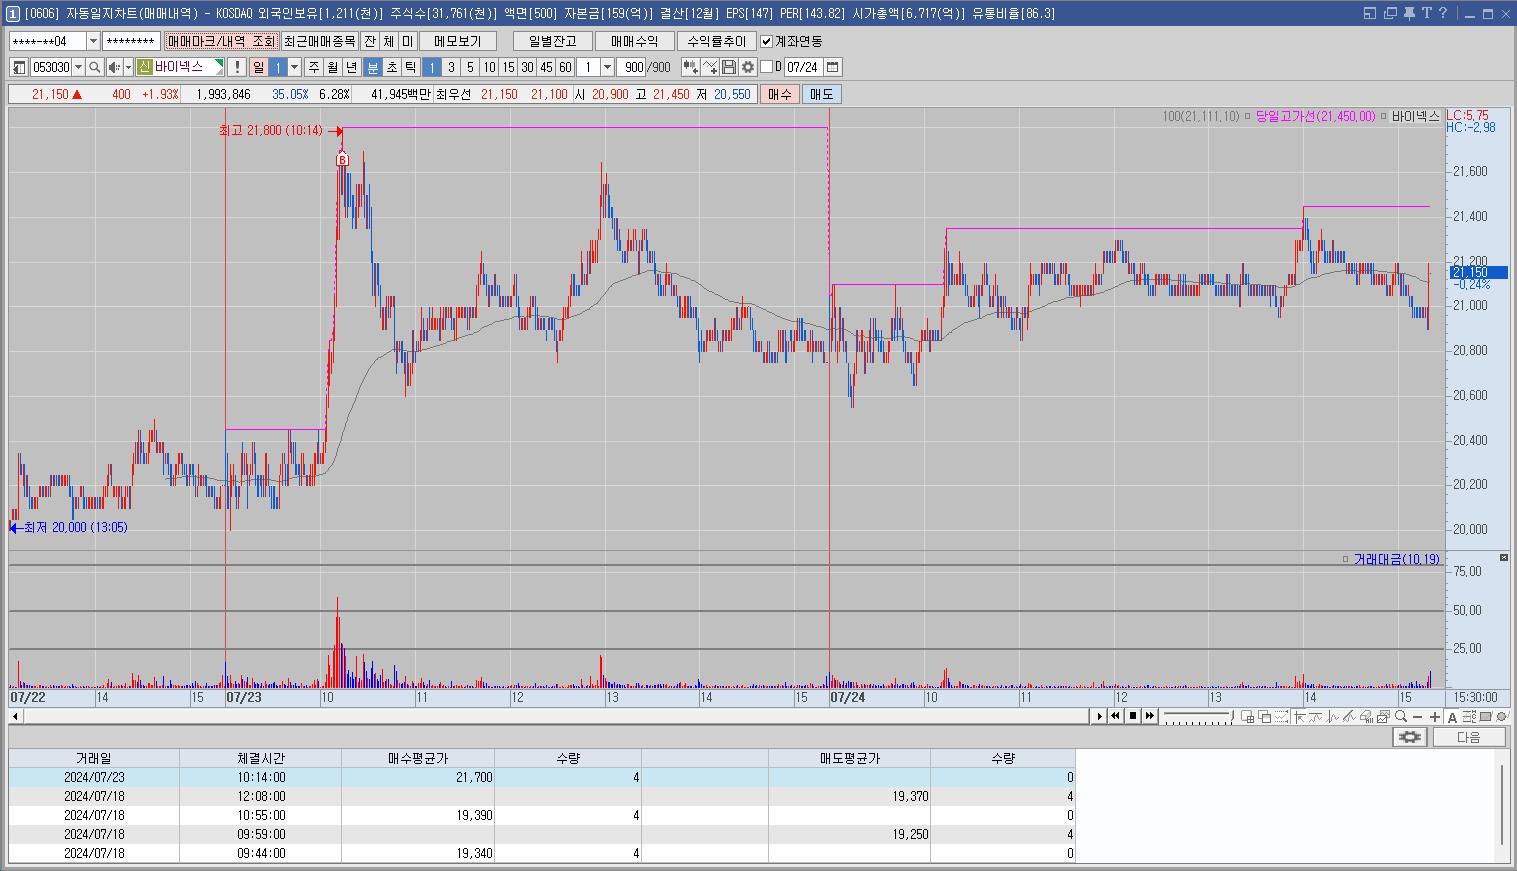Click the pin window icon in title bar
This screenshot has width=1517, height=871.
coord(1409,13)
